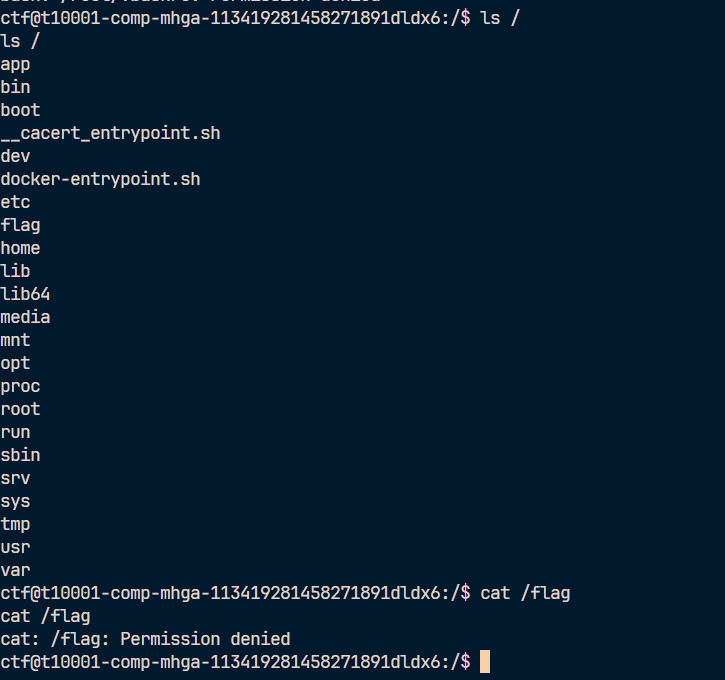
Task: Click the 'usr' entry in ls output
Action: 16,547
